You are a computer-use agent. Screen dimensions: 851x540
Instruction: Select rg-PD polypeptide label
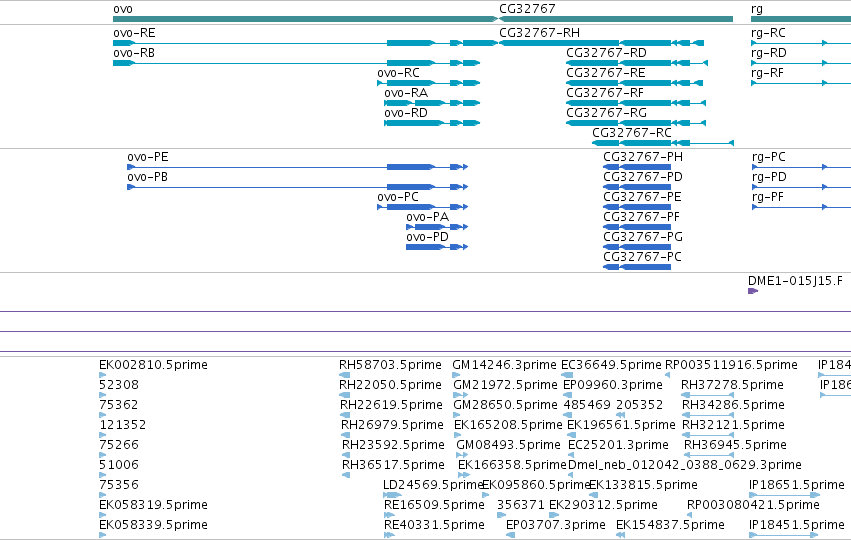click(x=769, y=177)
